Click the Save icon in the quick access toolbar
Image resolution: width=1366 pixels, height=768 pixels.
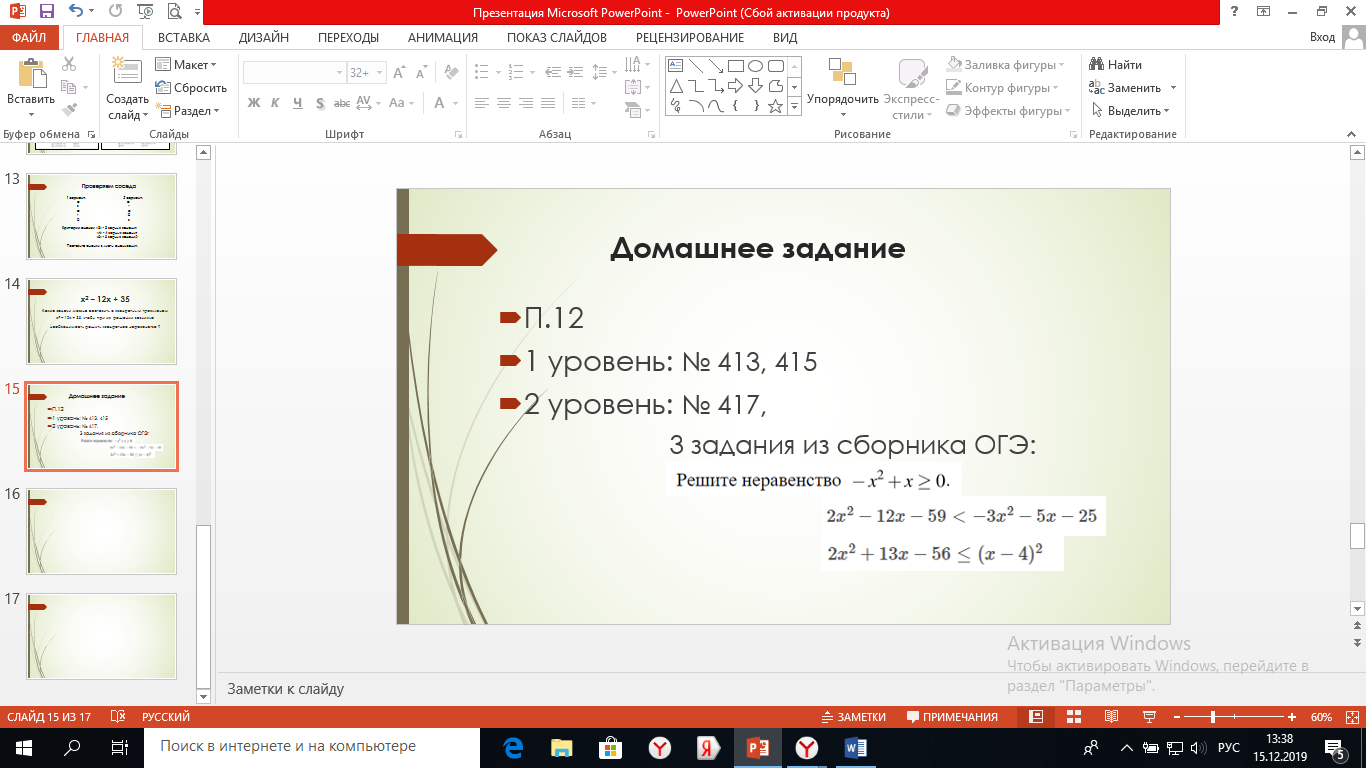[47, 12]
